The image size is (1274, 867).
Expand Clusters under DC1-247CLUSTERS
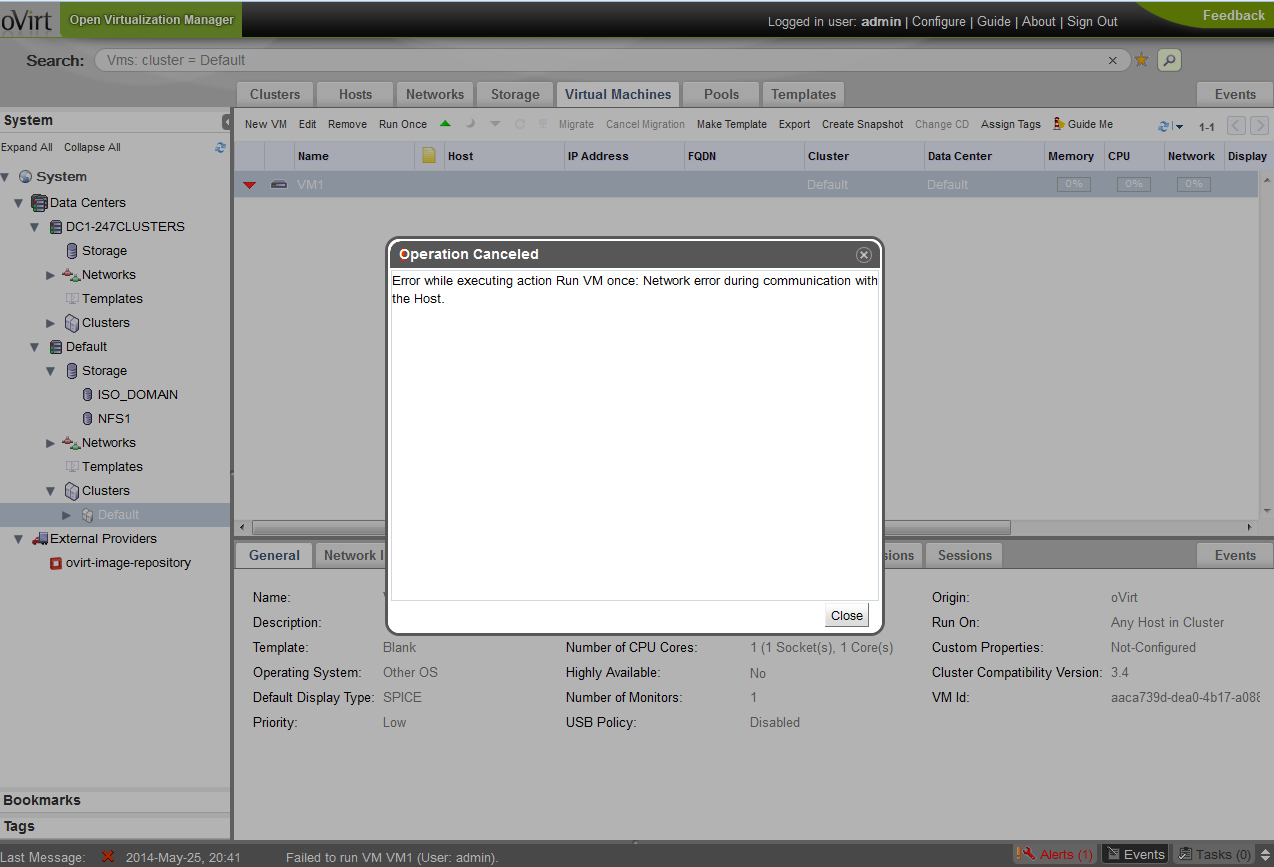(51, 323)
